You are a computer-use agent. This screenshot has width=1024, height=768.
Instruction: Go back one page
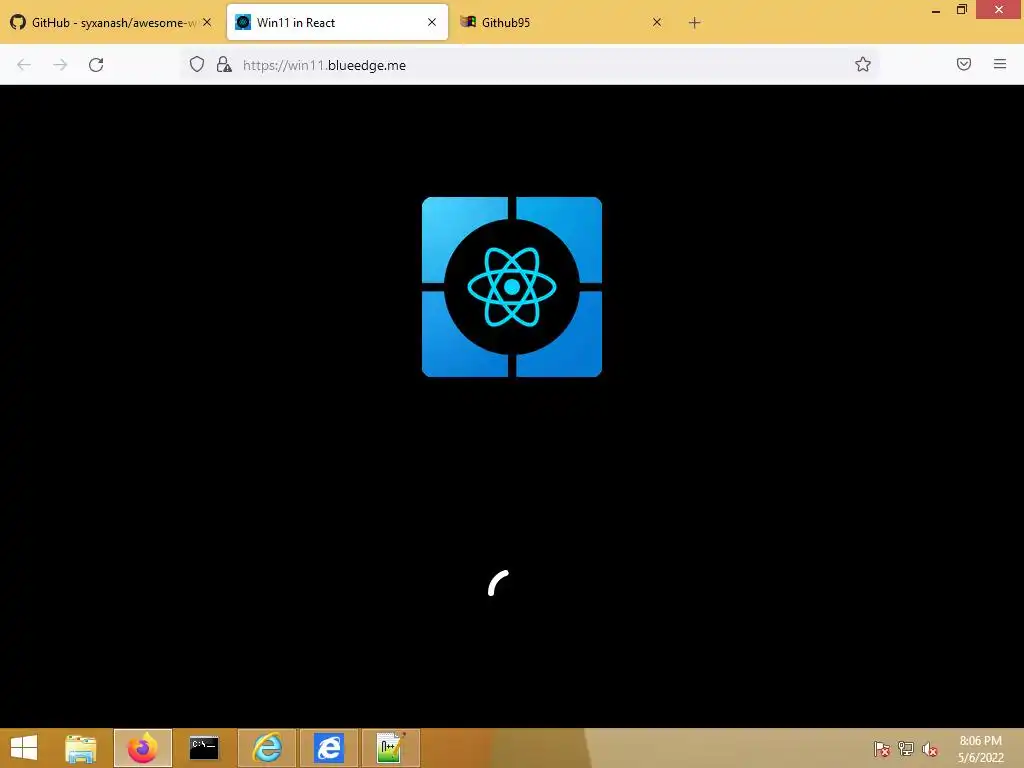tap(24, 65)
